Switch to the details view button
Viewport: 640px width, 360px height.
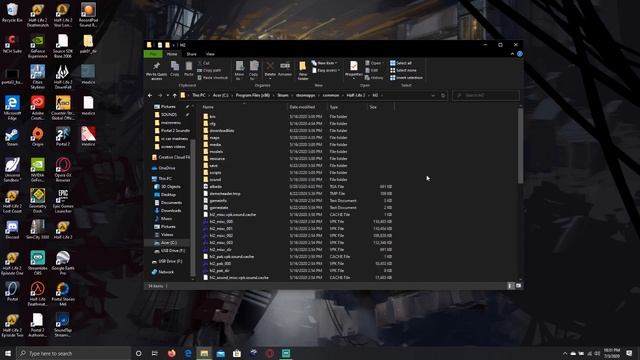tap(510, 286)
